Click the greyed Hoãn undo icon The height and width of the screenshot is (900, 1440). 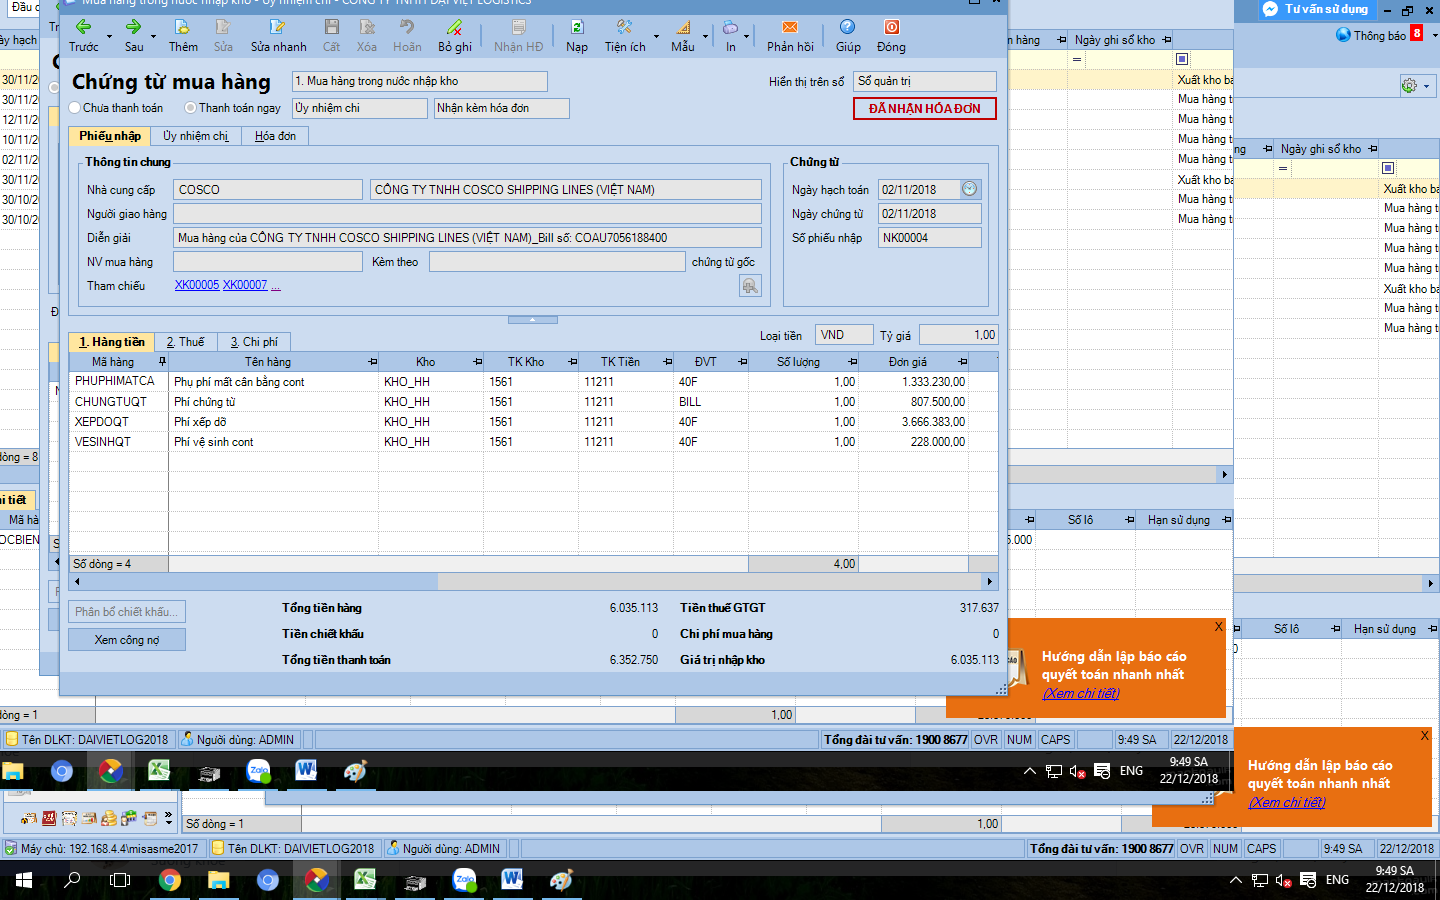pos(407,35)
